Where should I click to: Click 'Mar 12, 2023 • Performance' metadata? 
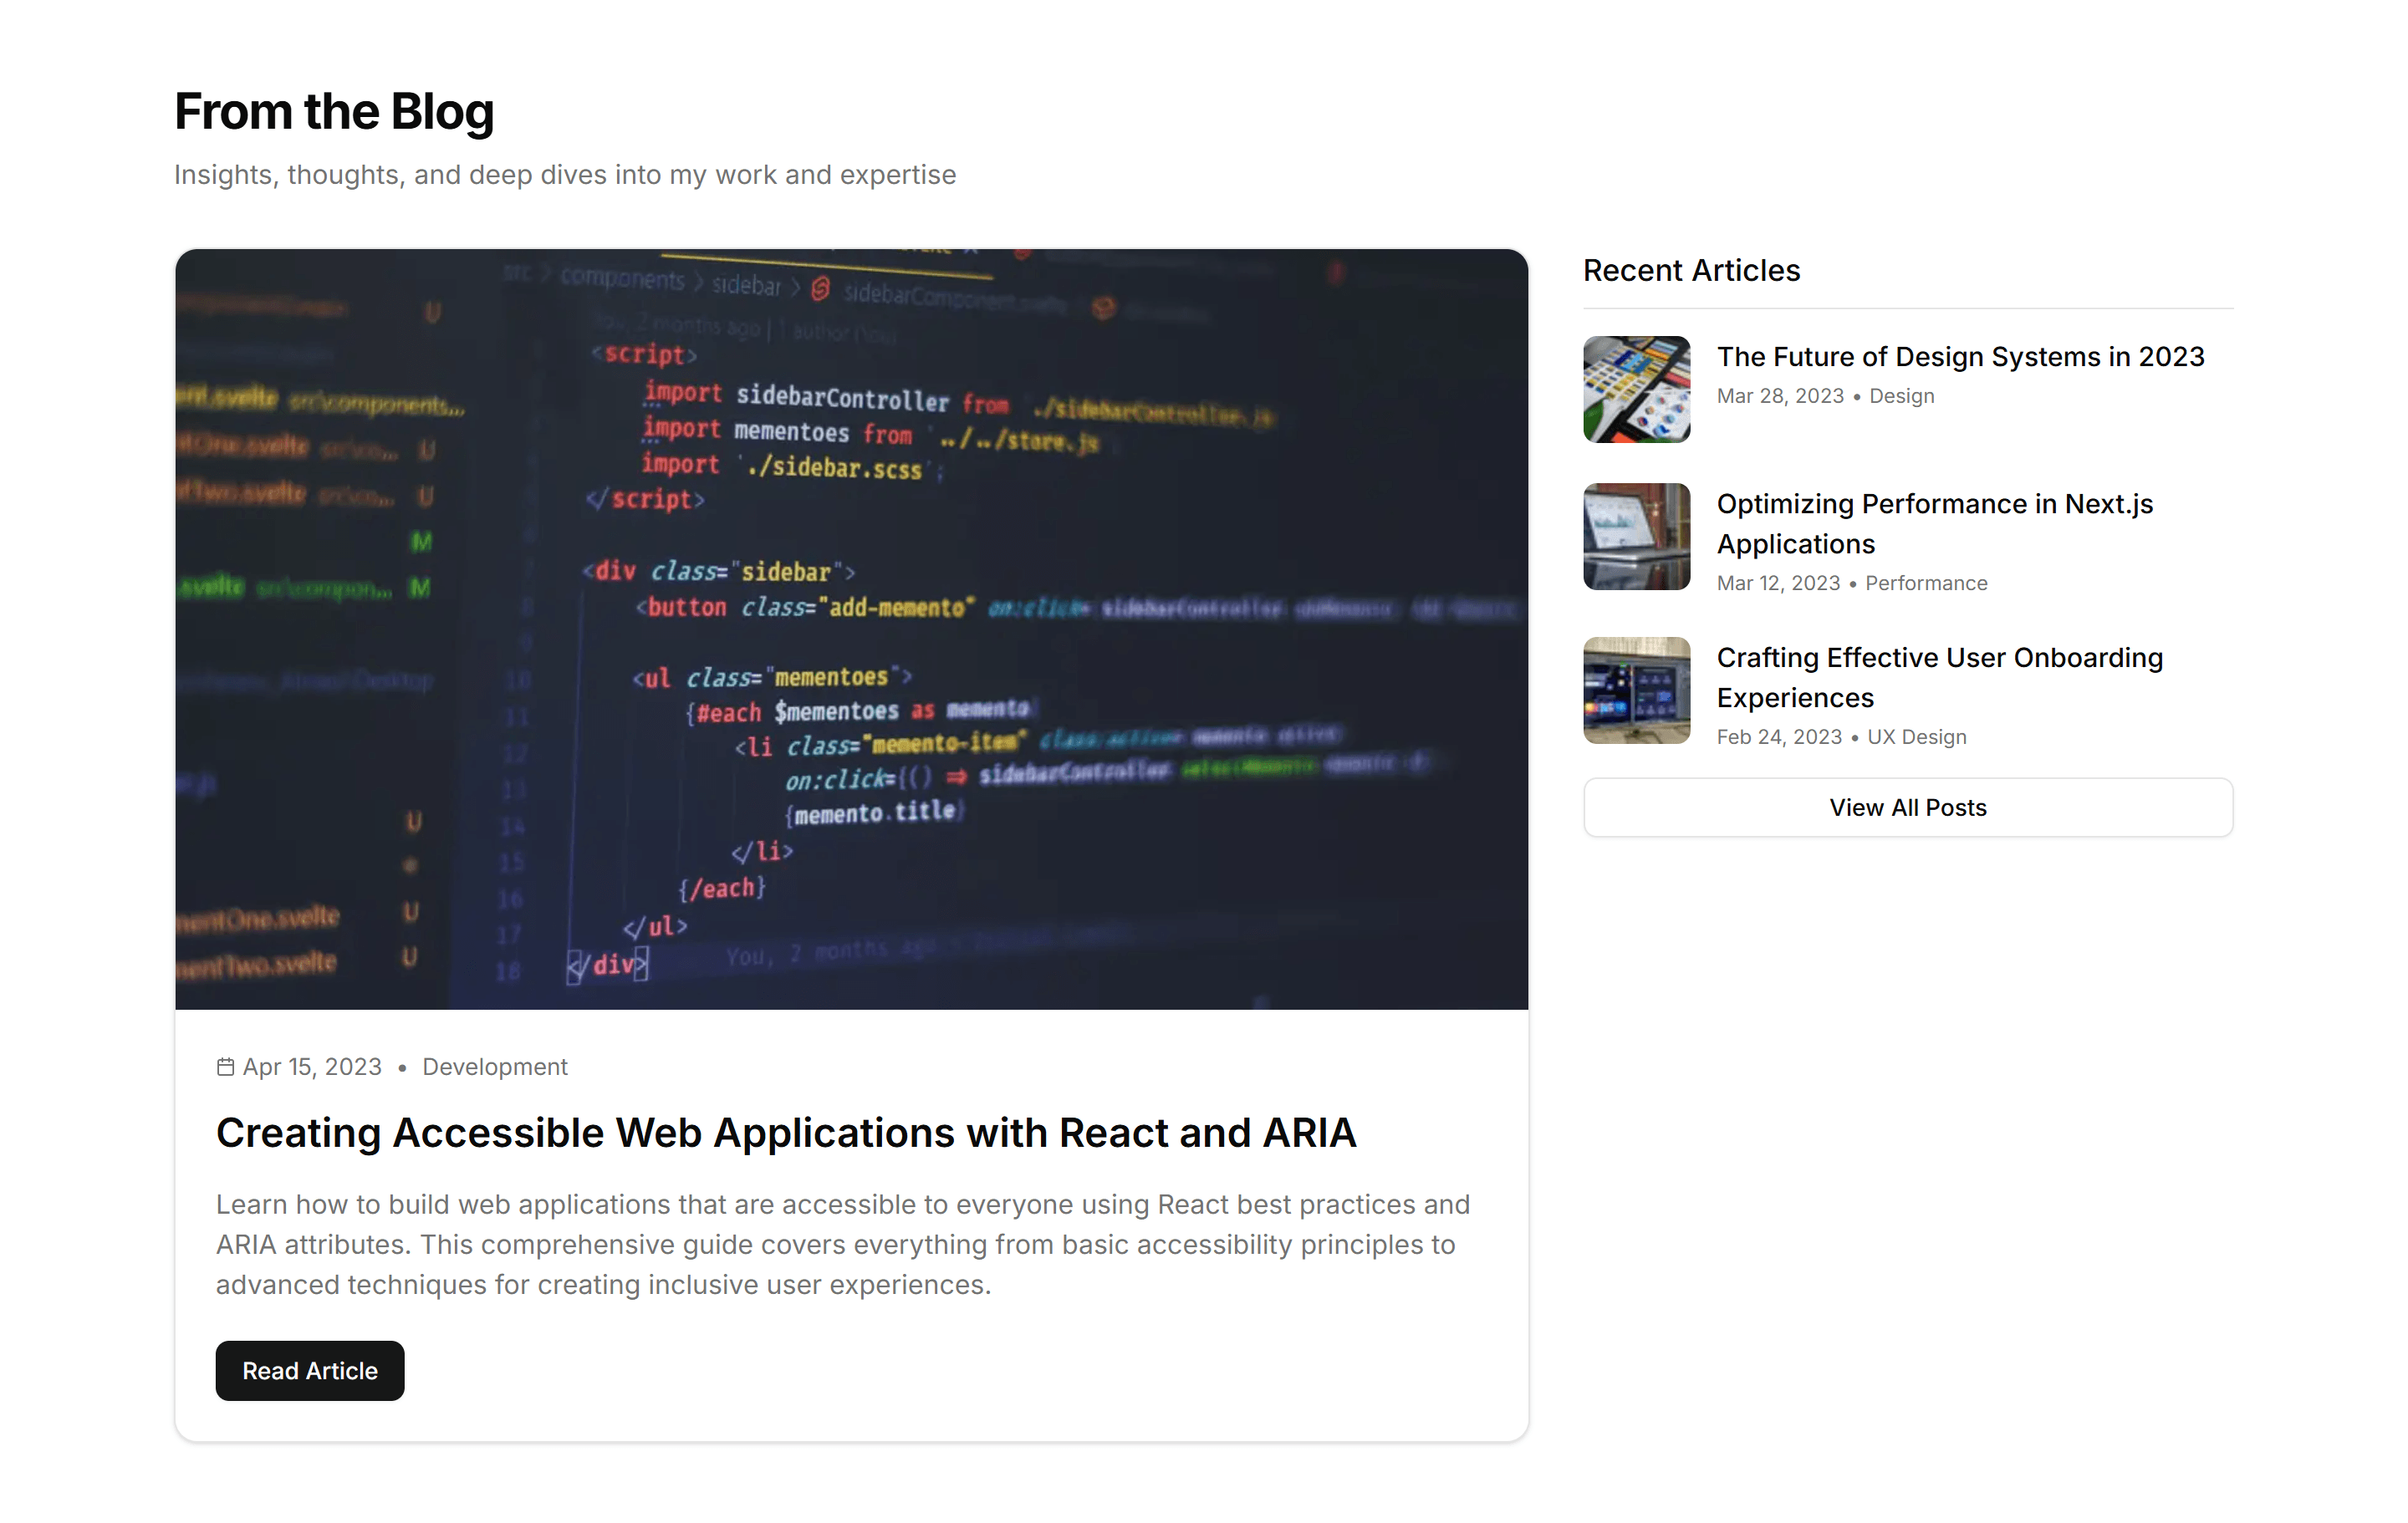pyautogui.click(x=1852, y=583)
